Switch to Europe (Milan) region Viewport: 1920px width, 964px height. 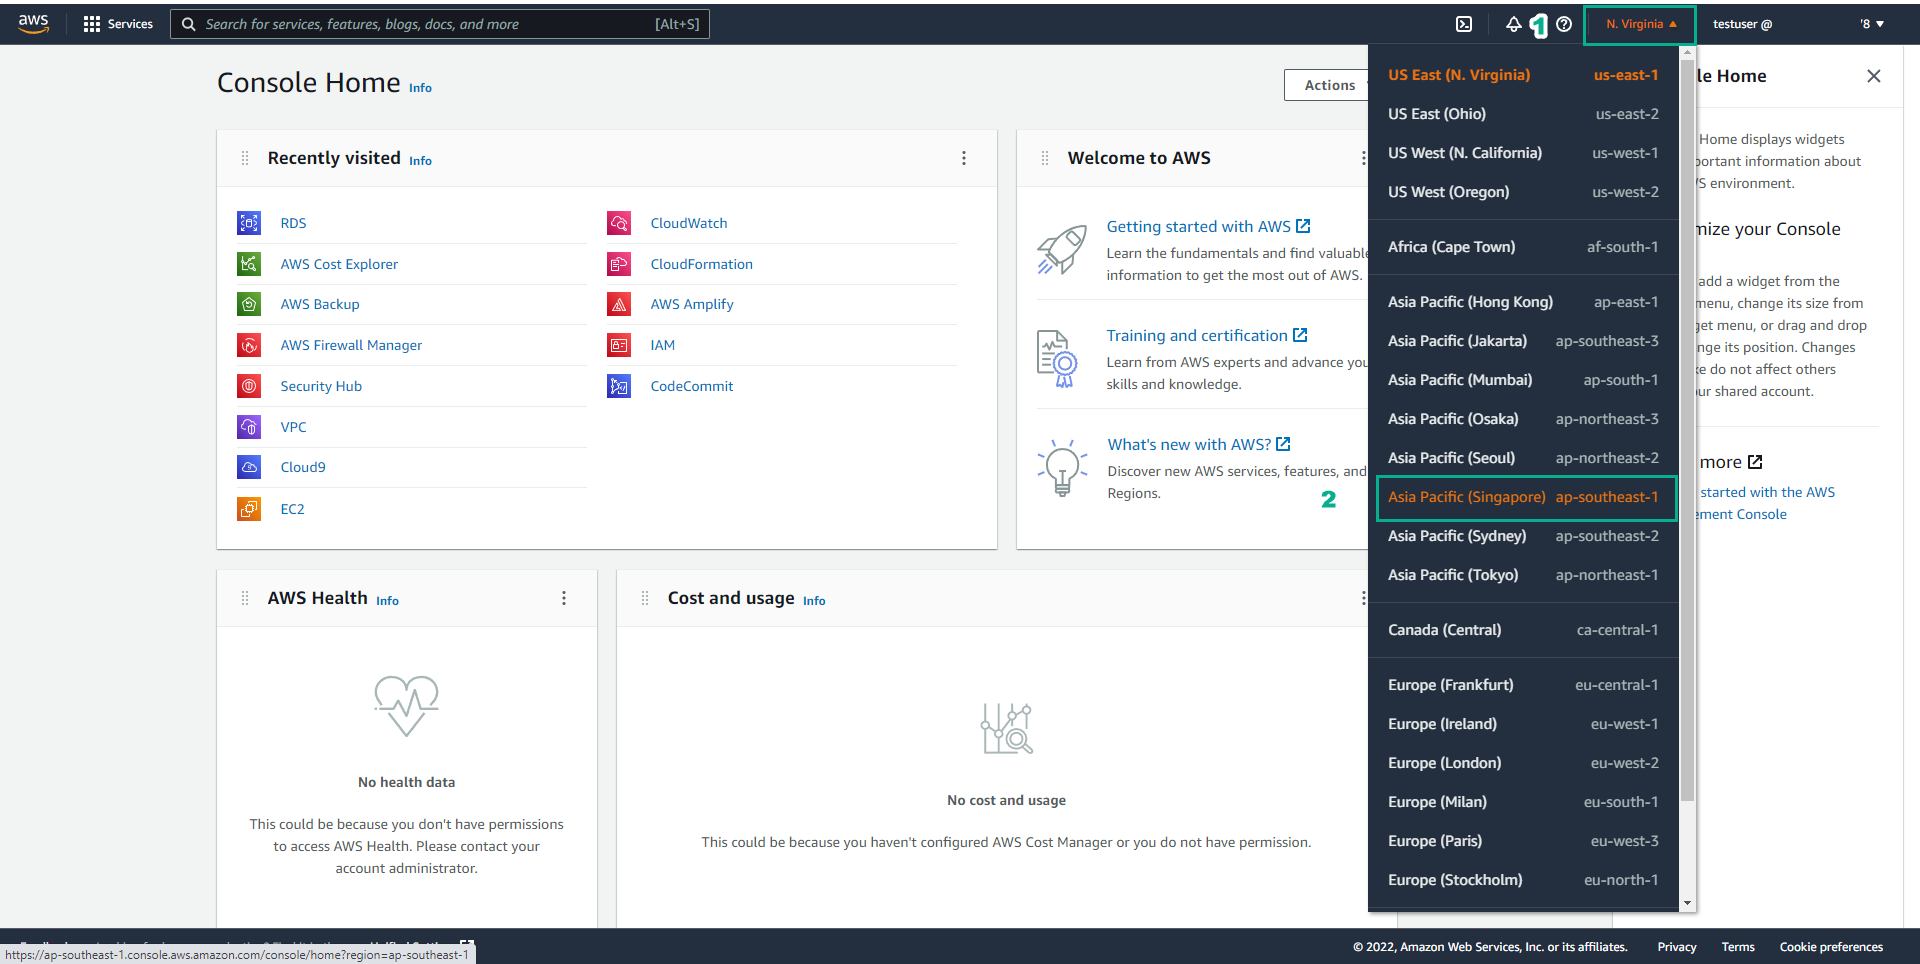point(1523,802)
